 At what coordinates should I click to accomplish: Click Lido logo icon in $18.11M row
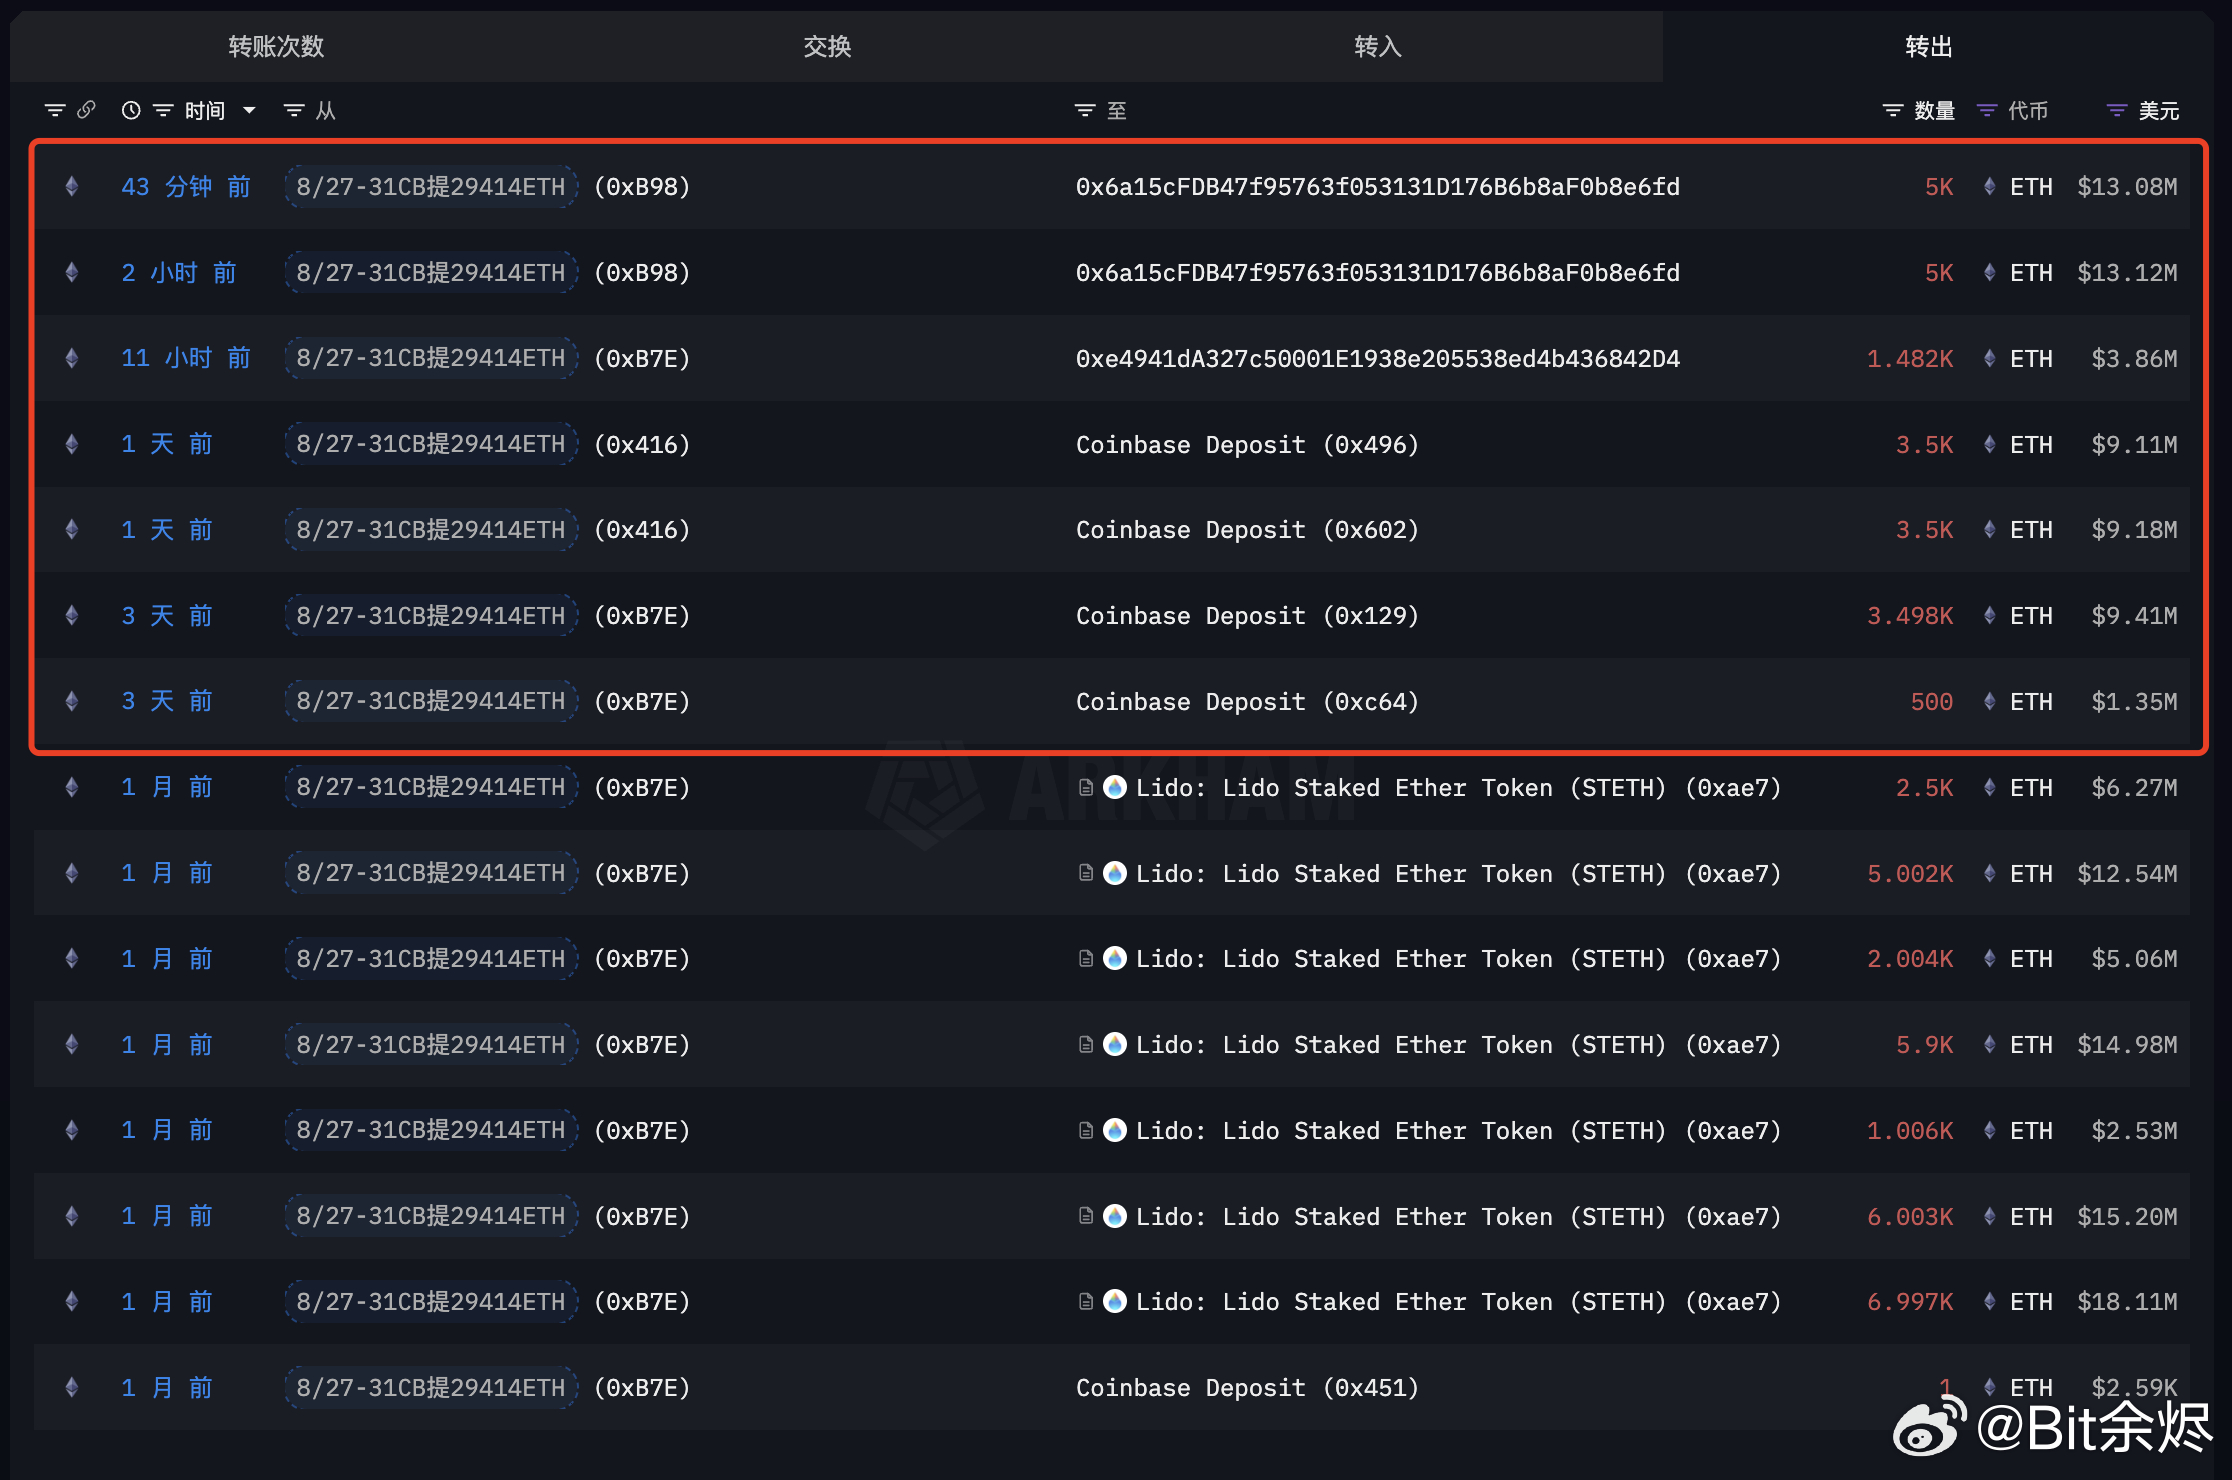(1115, 1302)
